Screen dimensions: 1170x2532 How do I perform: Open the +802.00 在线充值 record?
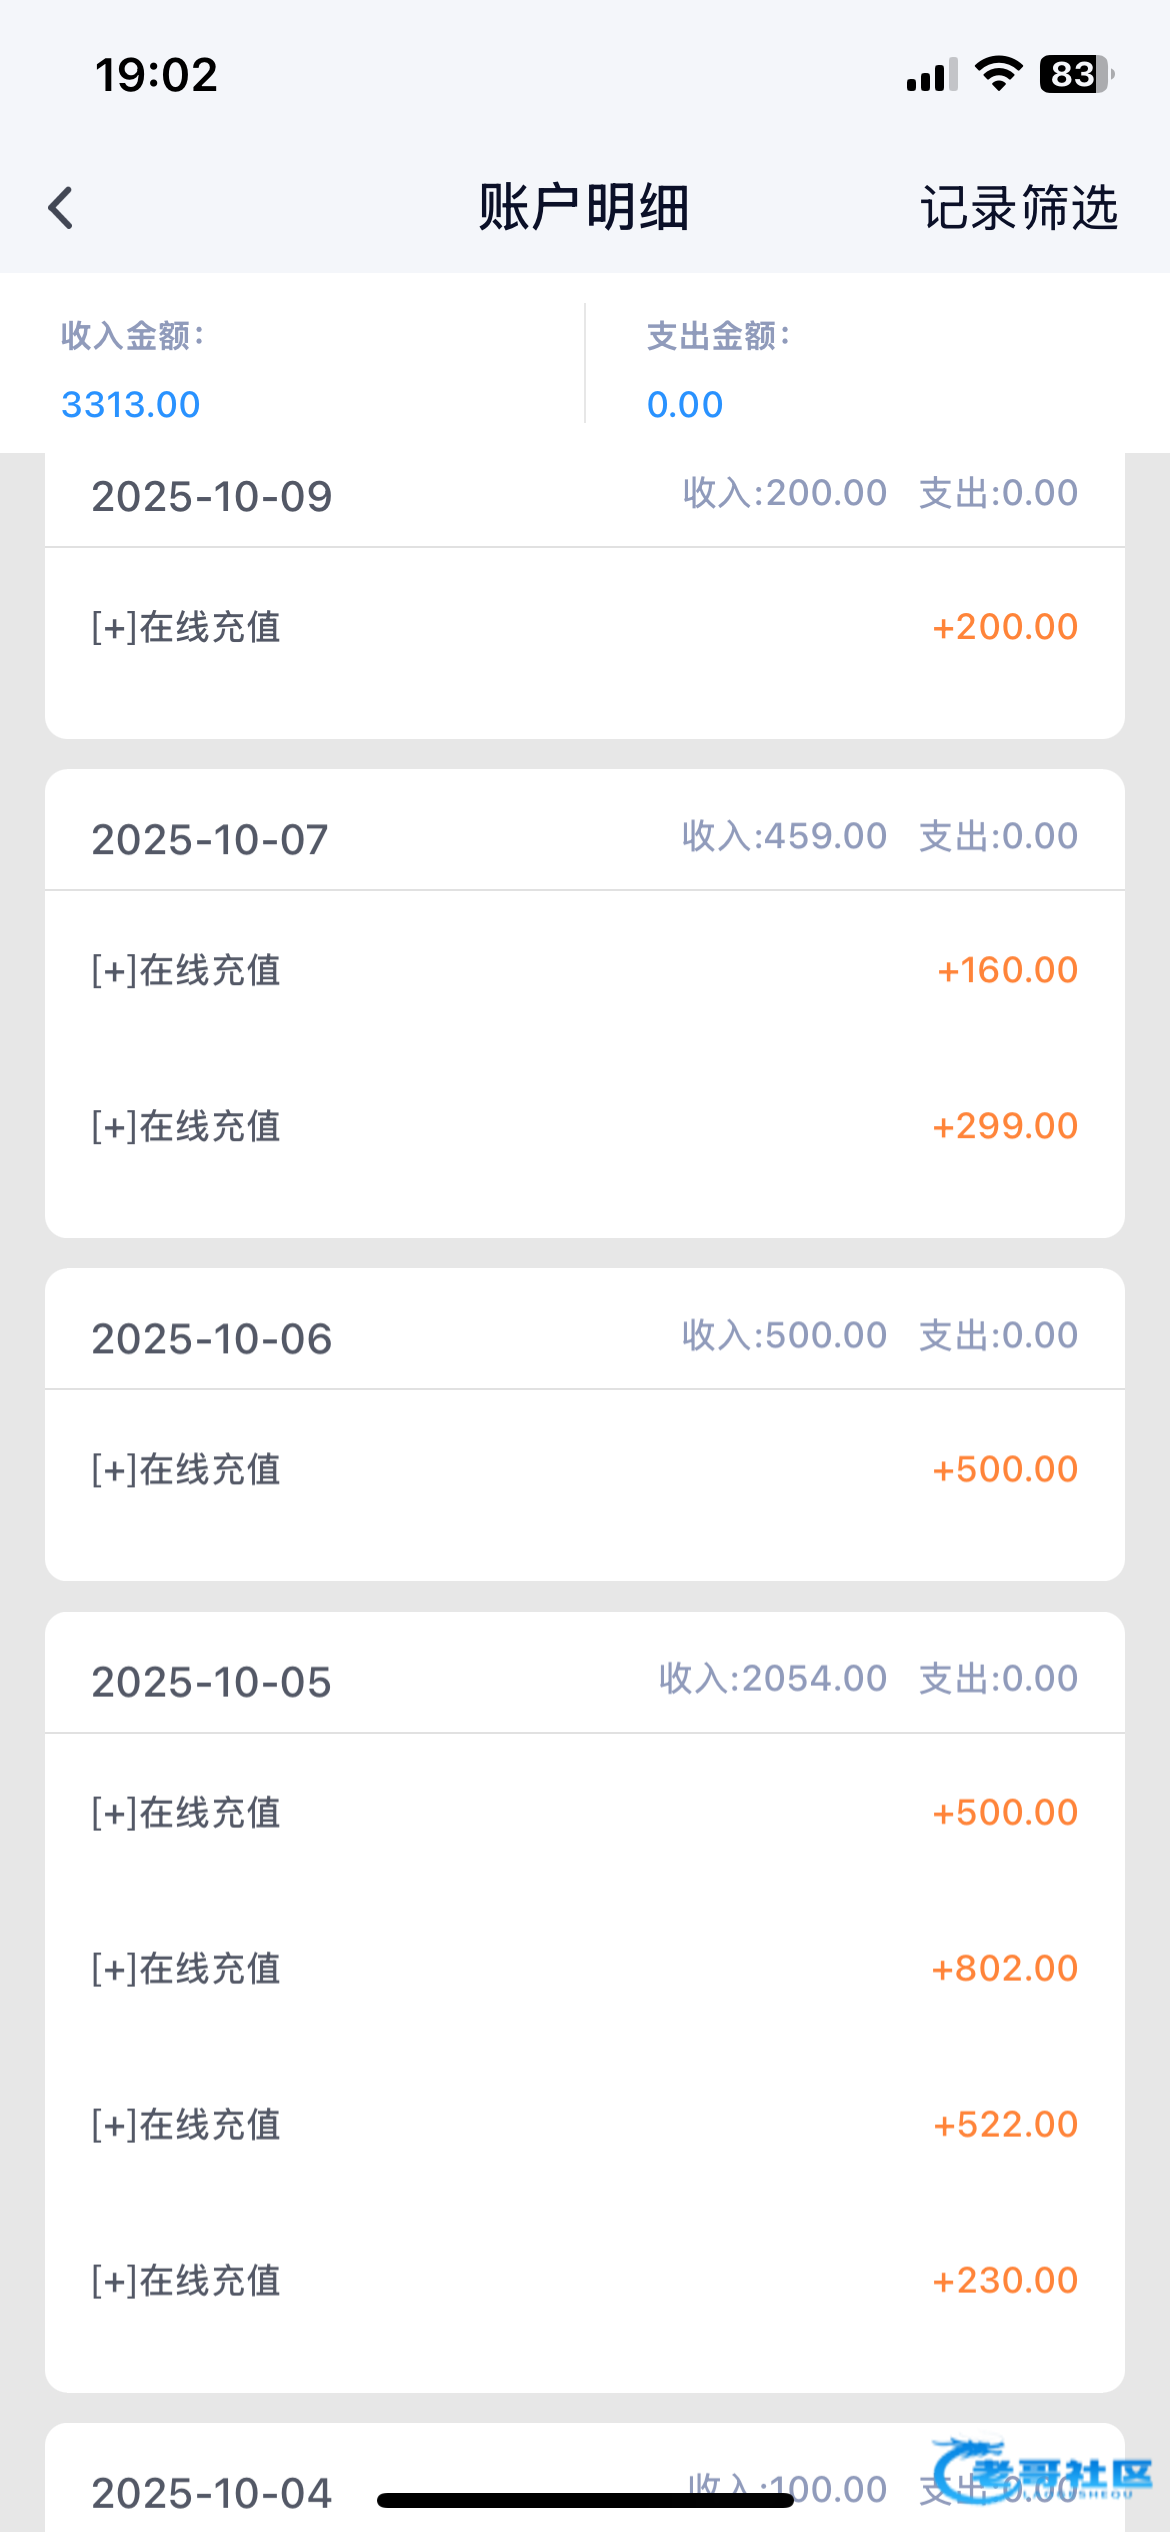[x=584, y=1969]
